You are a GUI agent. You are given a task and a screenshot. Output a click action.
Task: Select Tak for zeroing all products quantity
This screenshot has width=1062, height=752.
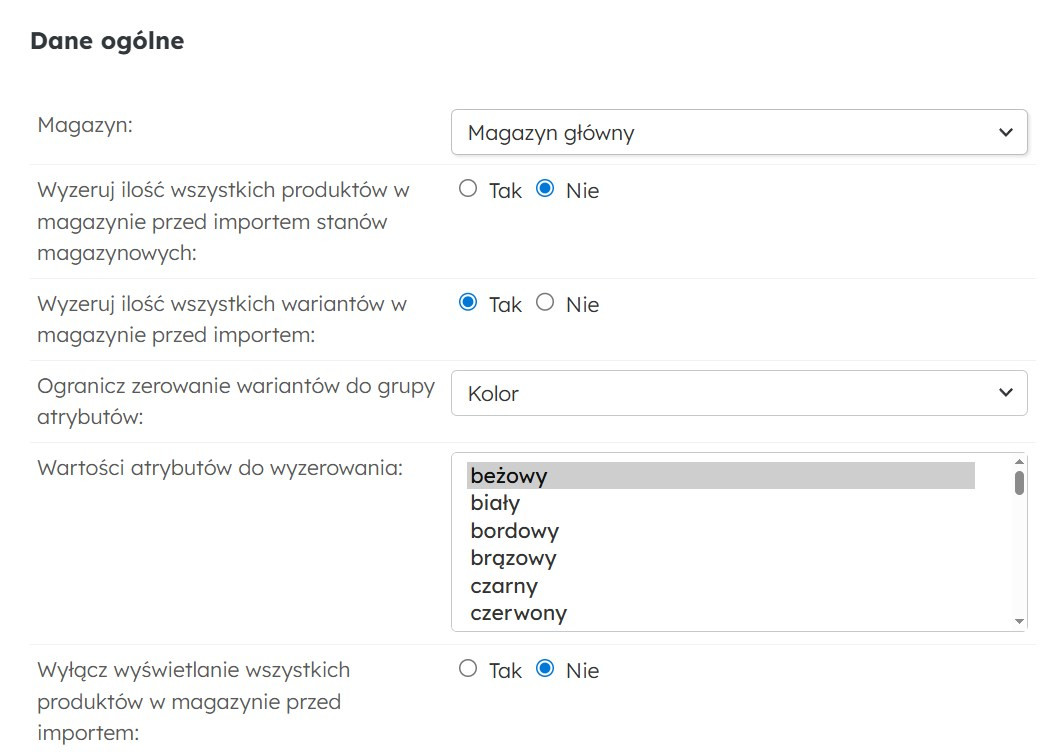tap(468, 189)
